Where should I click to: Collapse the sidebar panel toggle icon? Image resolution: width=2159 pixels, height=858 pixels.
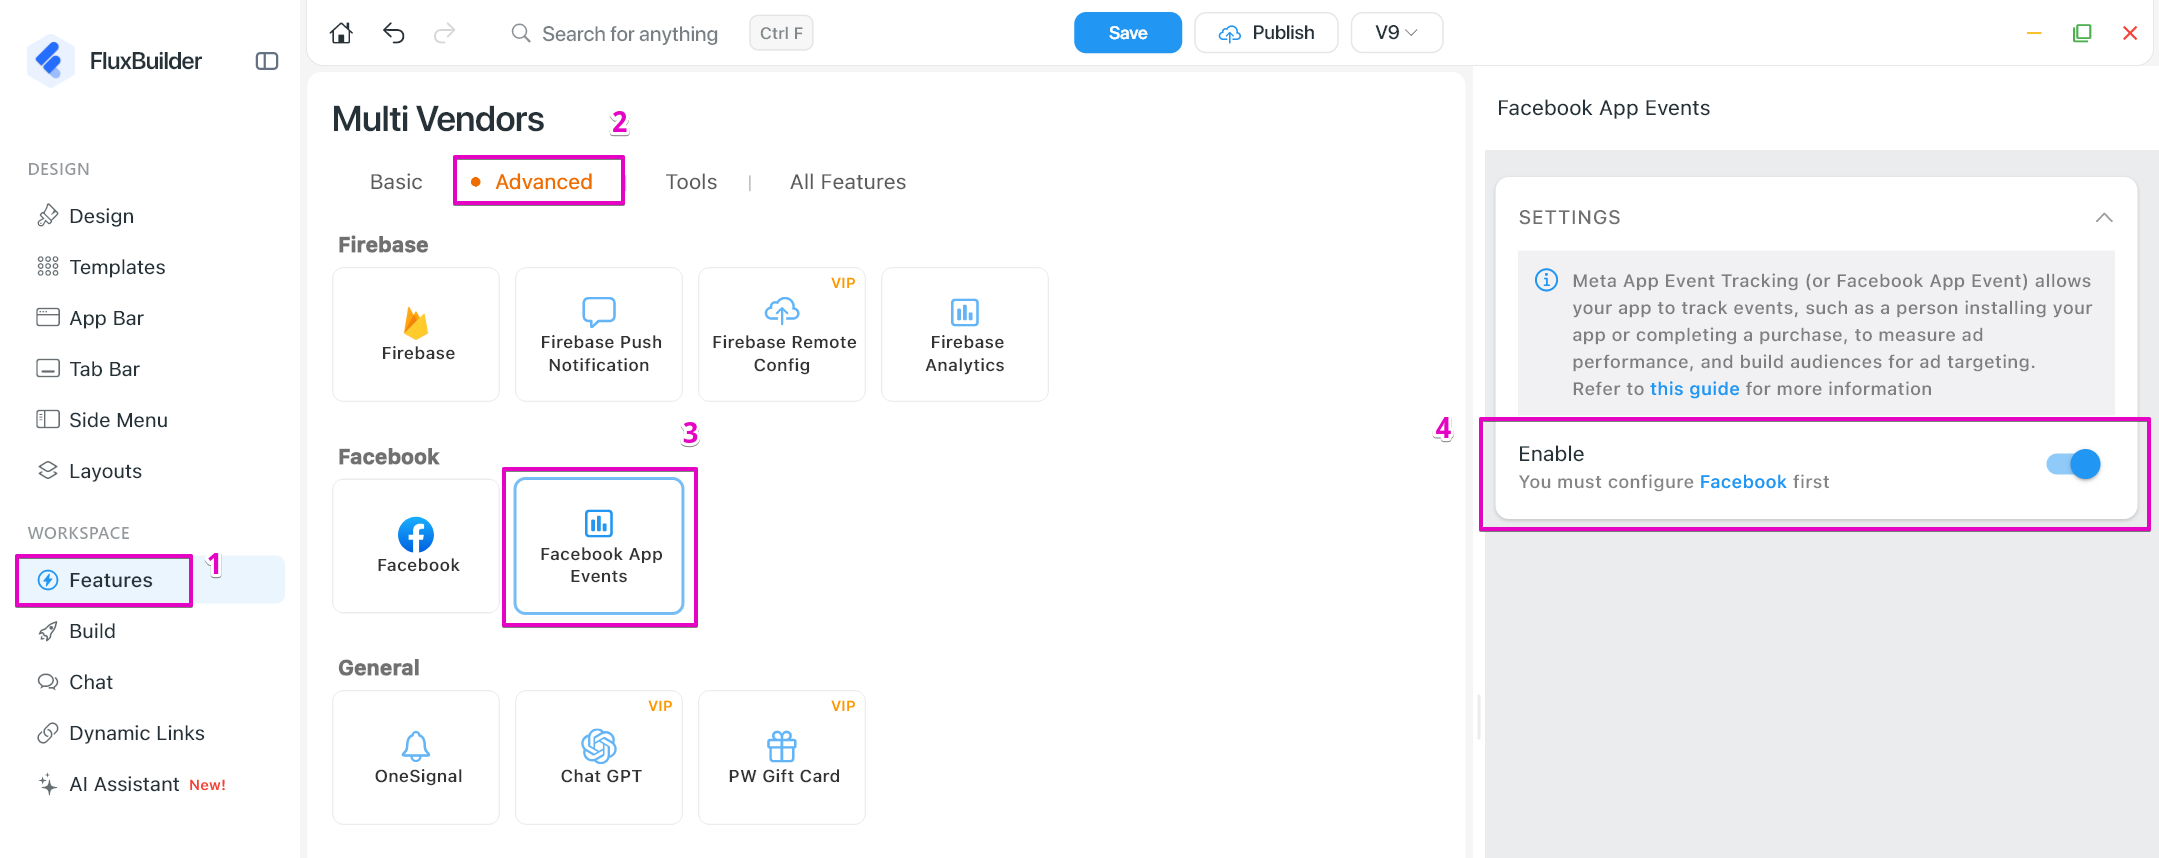pos(267,61)
